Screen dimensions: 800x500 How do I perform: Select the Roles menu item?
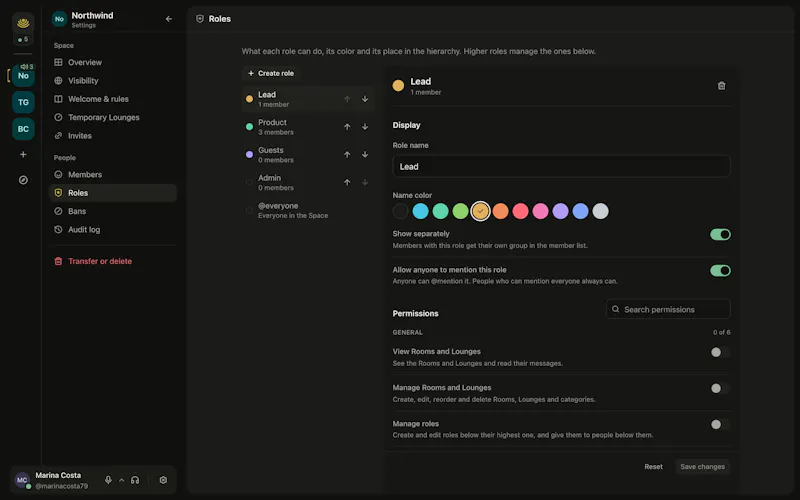113,193
